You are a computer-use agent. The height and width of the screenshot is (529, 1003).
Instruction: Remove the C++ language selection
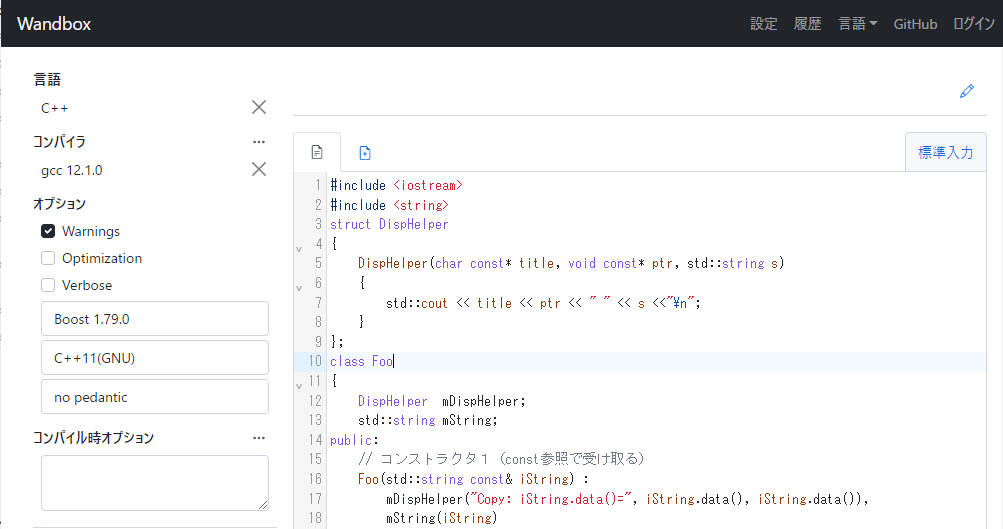pyautogui.click(x=258, y=107)
